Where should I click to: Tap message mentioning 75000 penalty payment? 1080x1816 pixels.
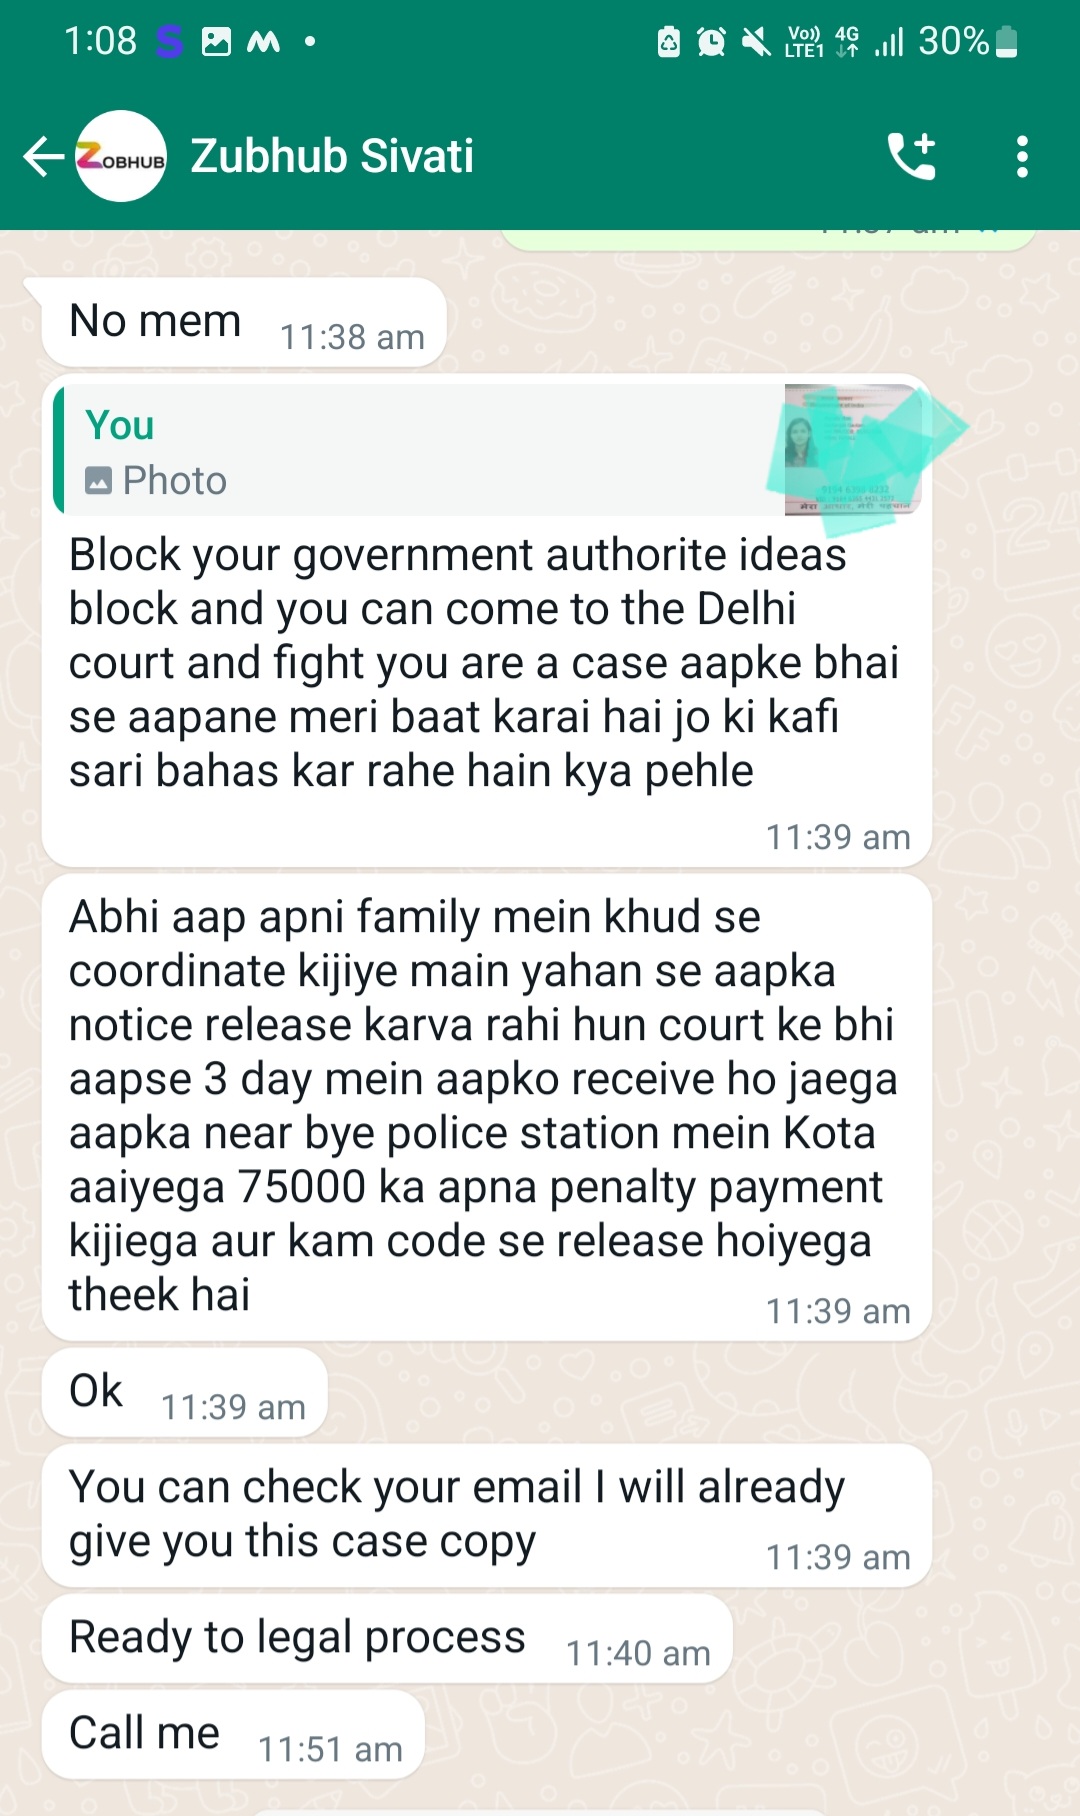[486, 1107]
